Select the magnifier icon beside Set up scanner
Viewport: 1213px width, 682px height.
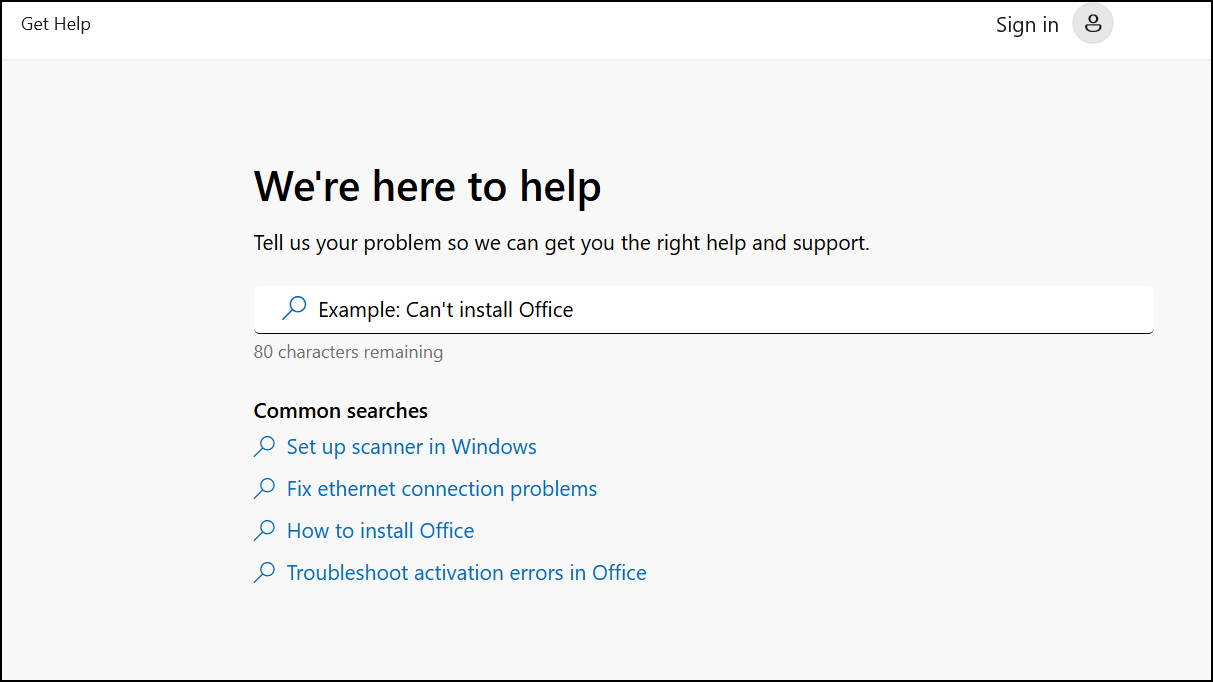tap(265, 447)
